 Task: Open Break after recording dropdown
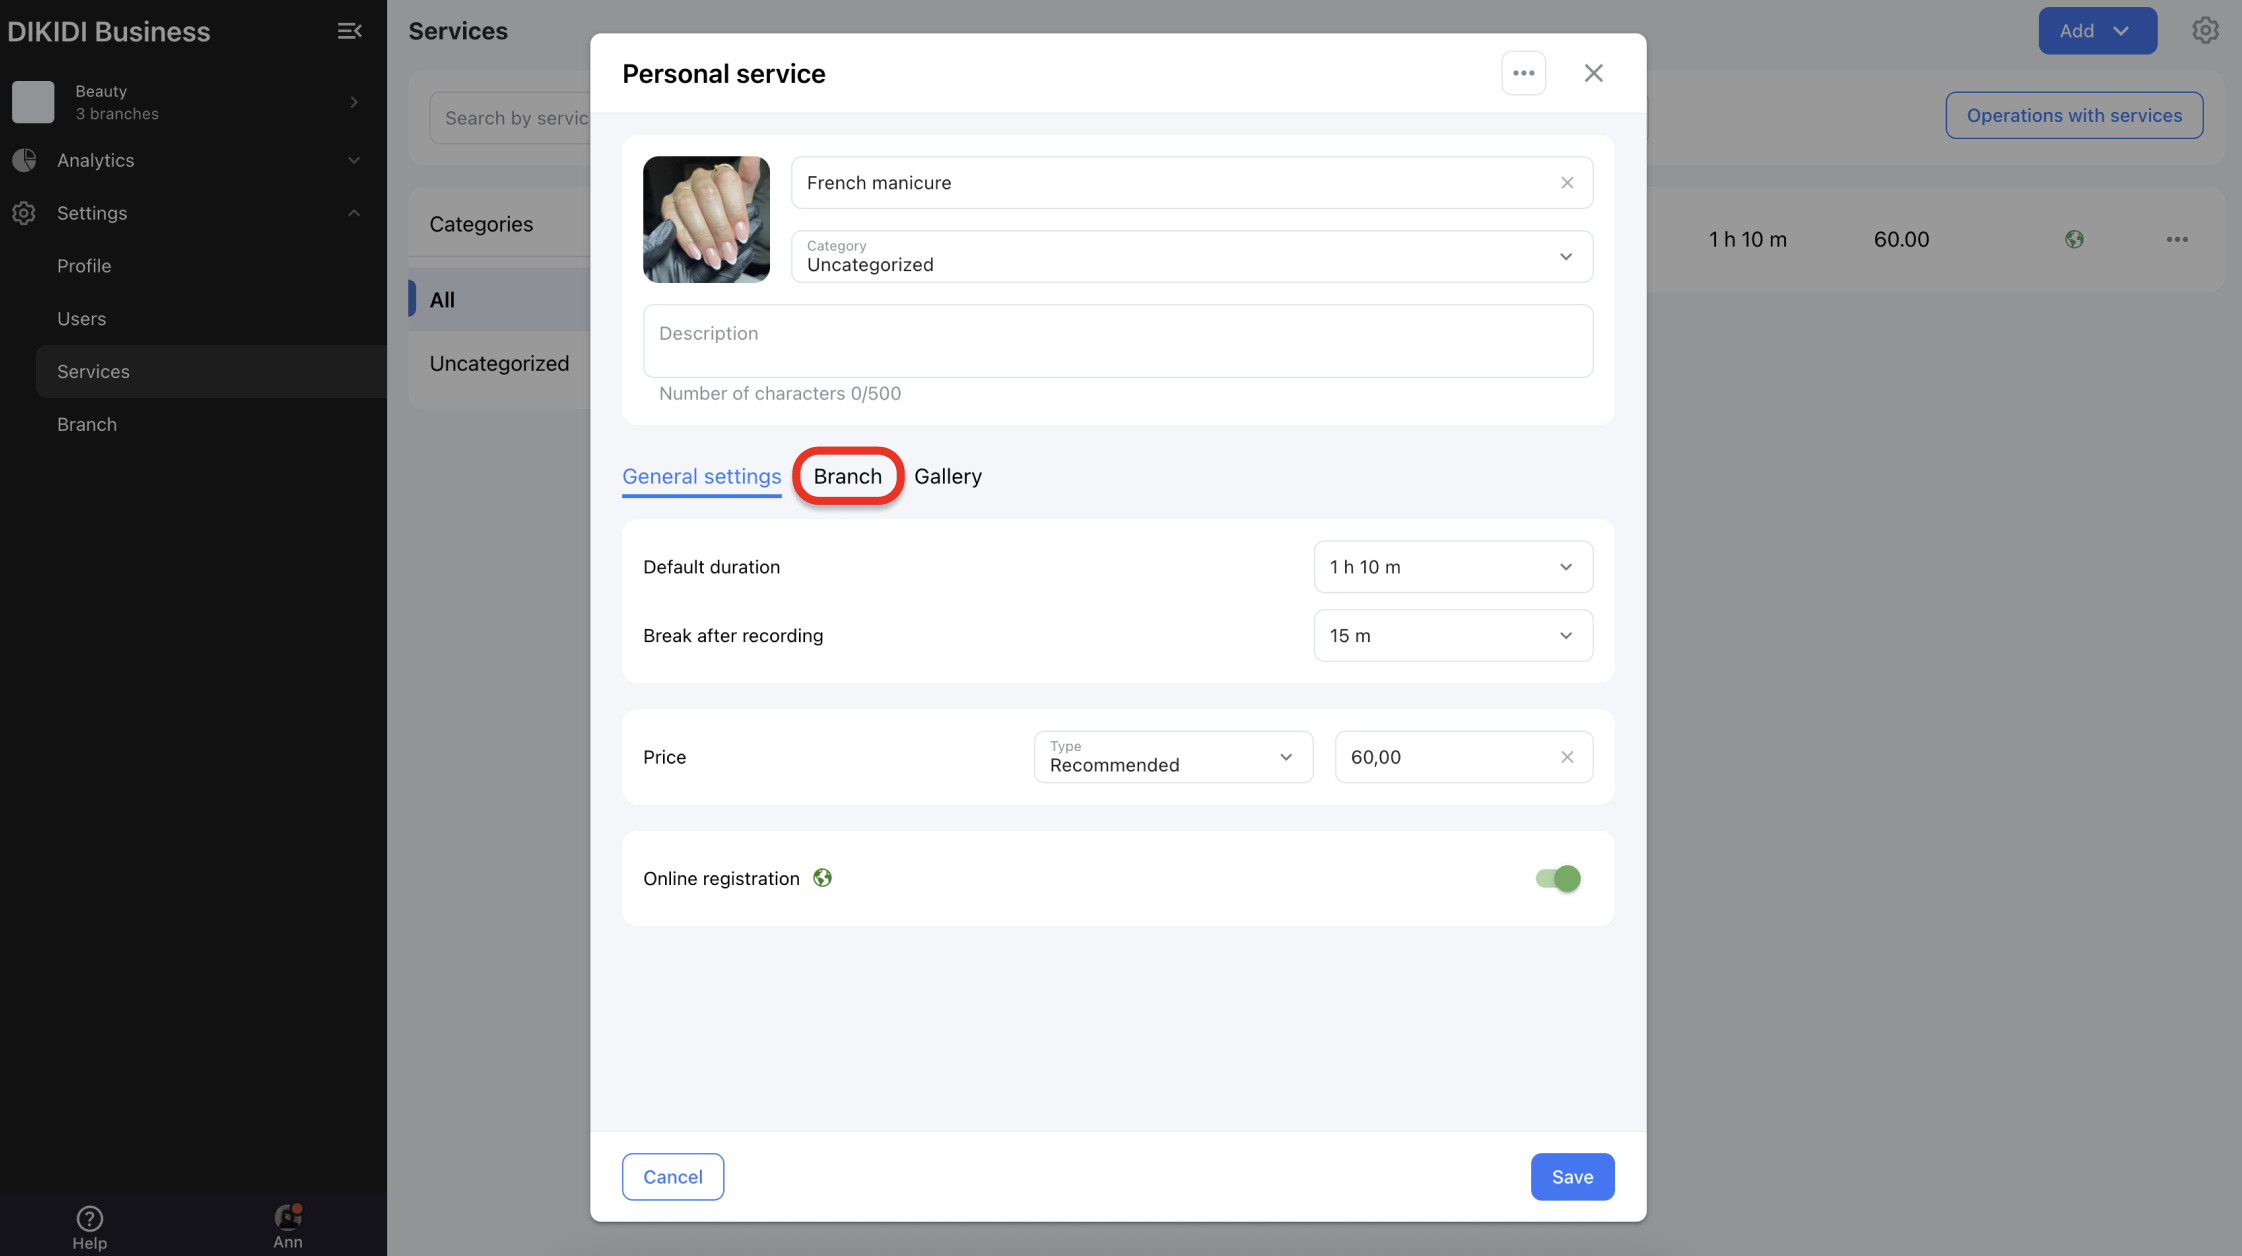[1452, 636]
